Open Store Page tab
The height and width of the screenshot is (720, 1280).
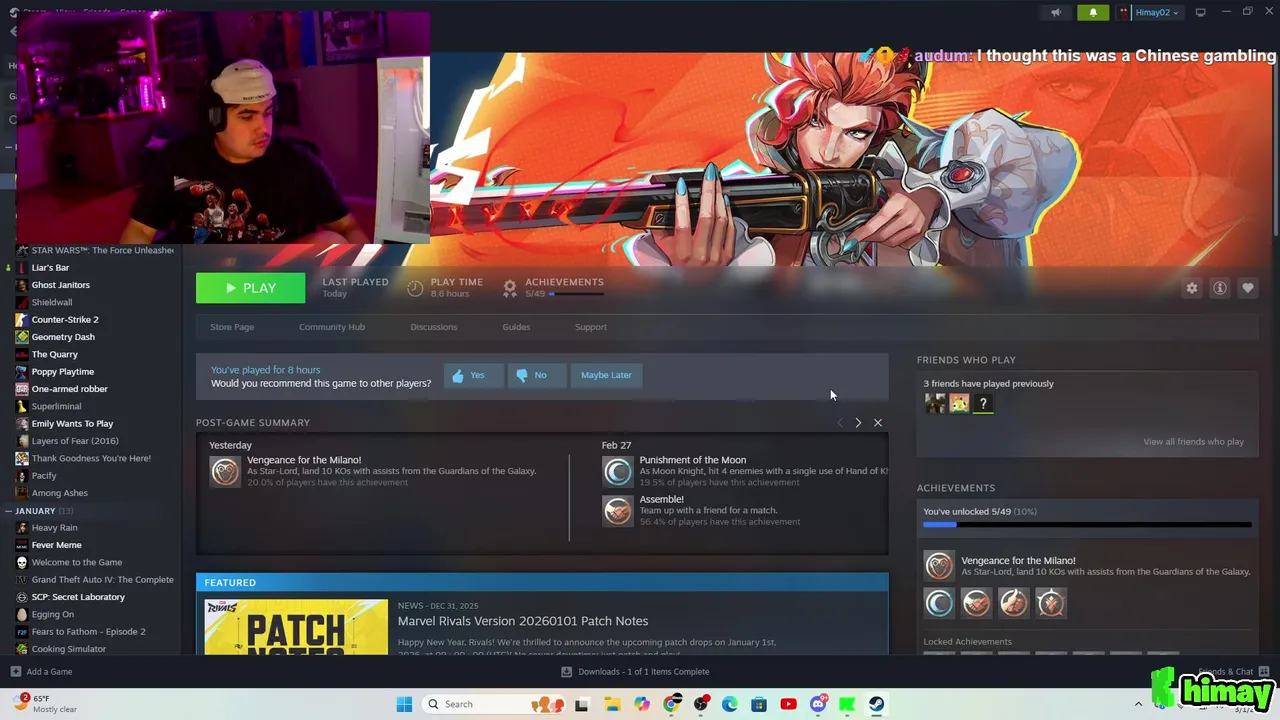[232, 327]
